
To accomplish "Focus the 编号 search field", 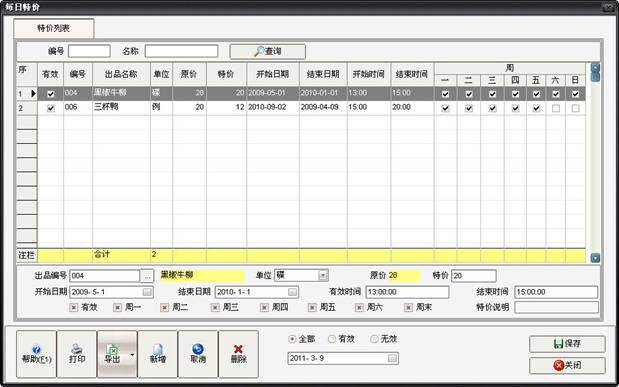I will (x=89, y=51).
